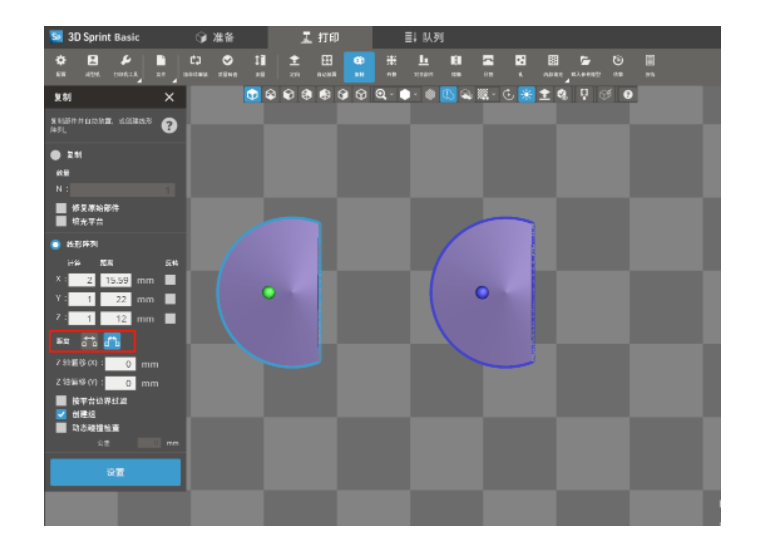Select the measure ruler icon in the toolbar
Image resolution: width=765 pixels, height=546 pixels.
[x=260, y=61]
